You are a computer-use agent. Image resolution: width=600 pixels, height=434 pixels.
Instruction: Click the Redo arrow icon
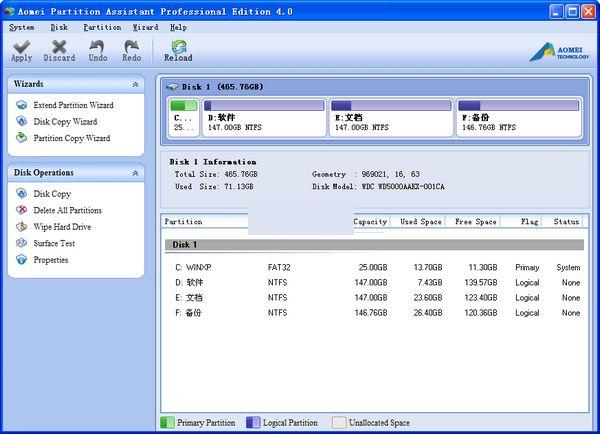131,47
